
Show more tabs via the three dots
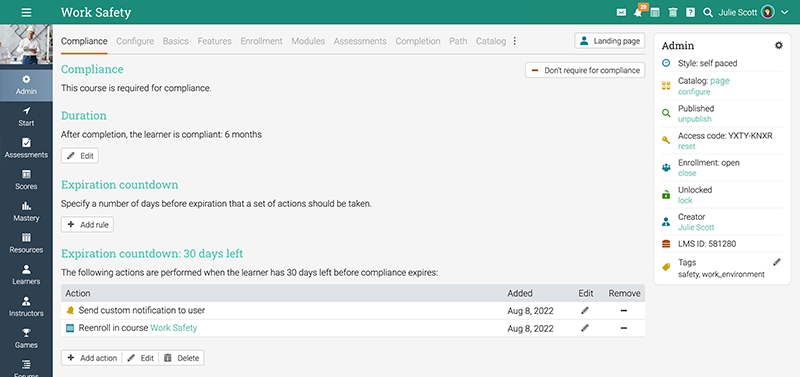(514, 41)
